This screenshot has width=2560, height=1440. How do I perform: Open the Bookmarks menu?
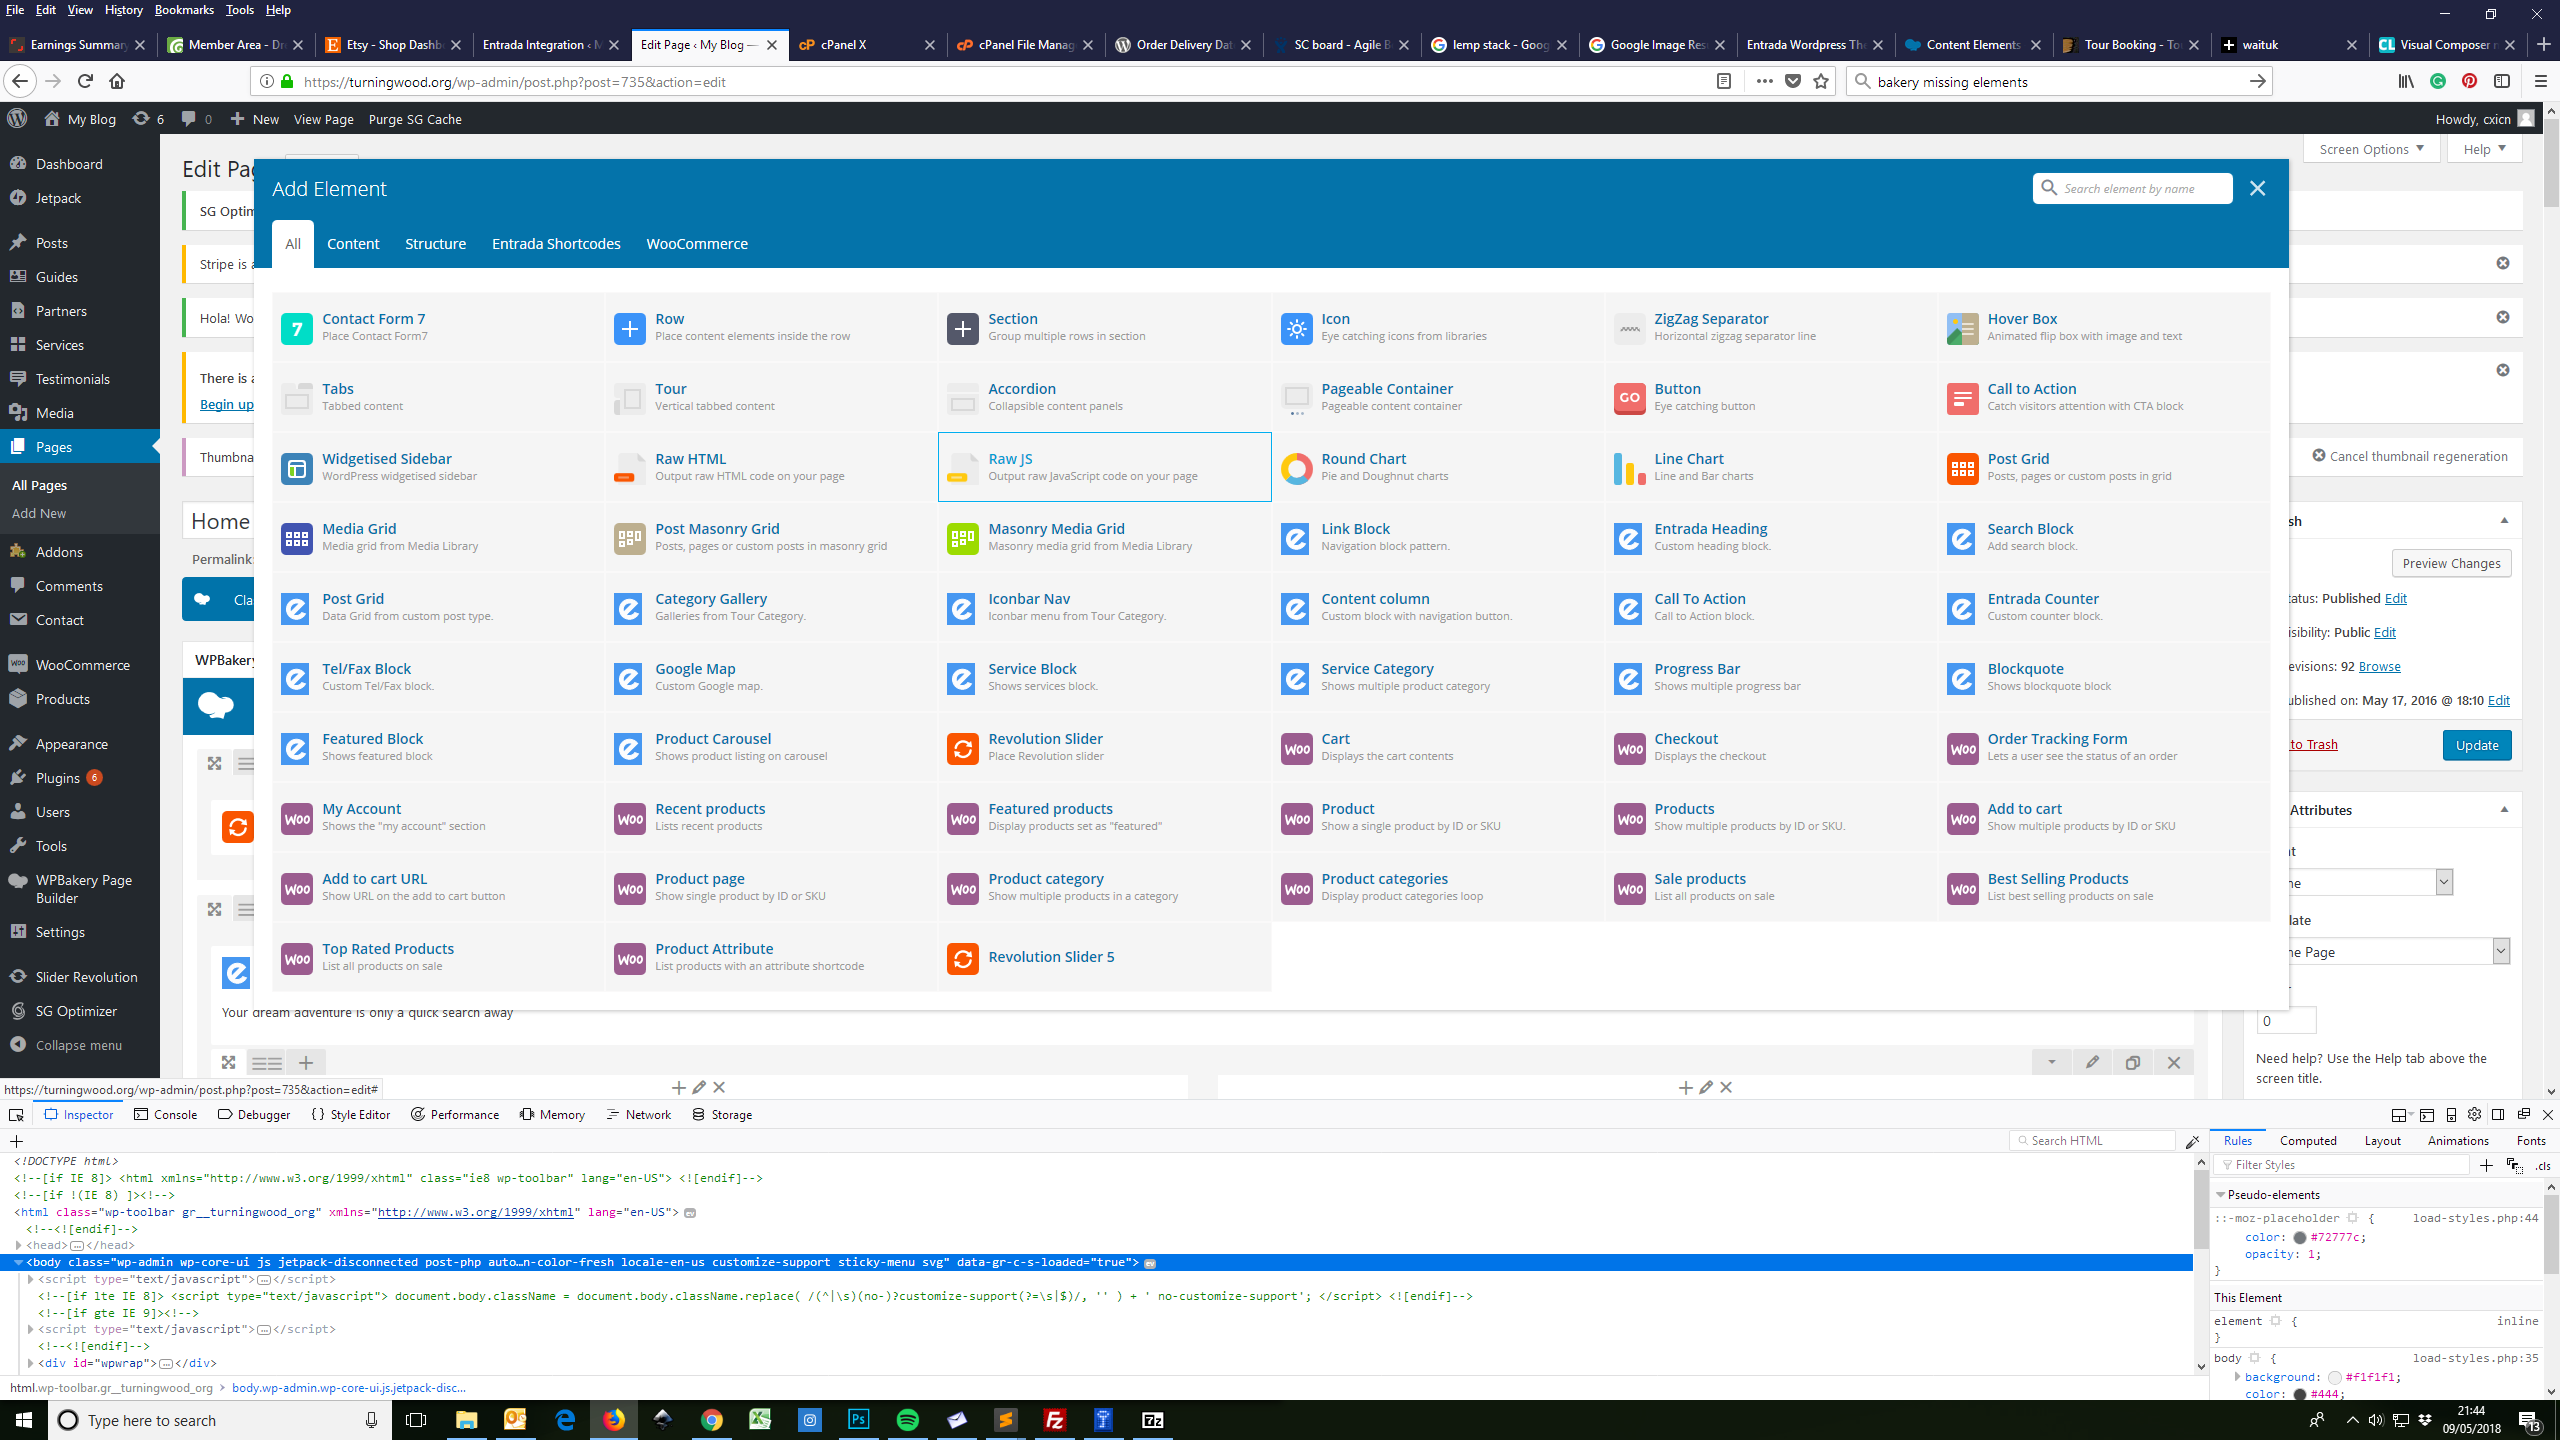tap(184, 10)
